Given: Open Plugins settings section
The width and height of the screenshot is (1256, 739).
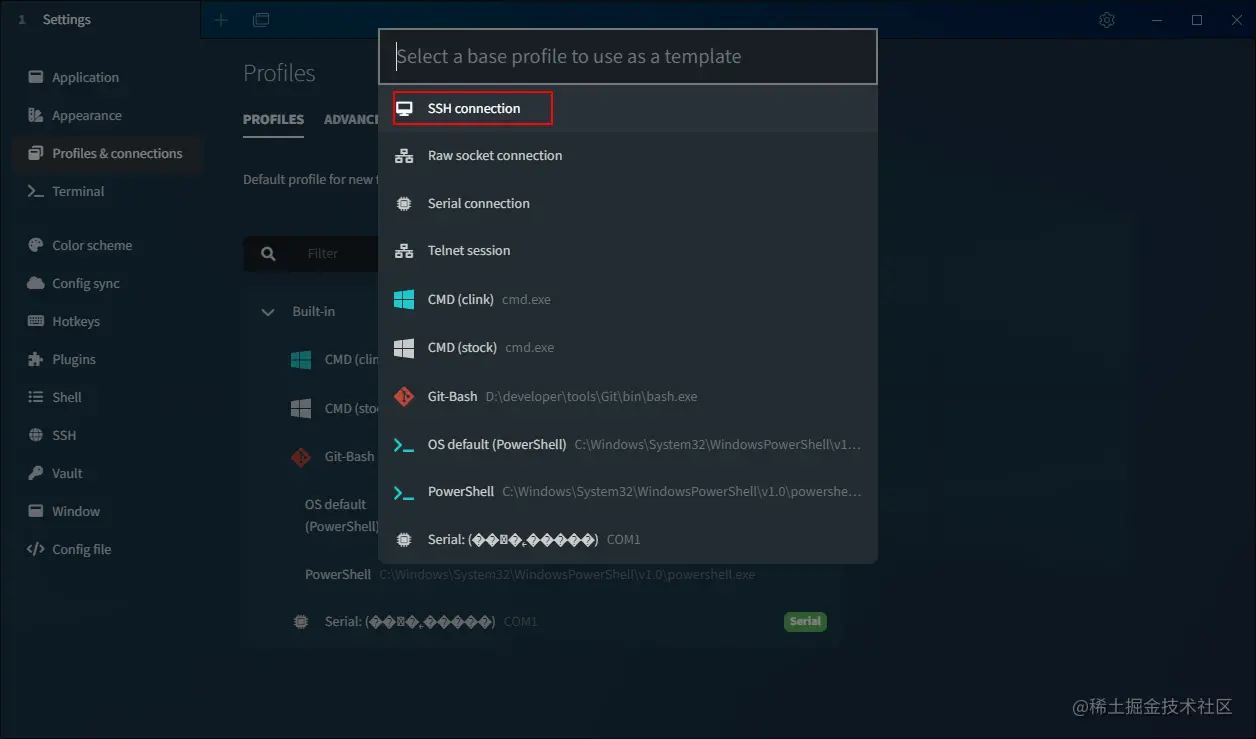Looking at the screenshot, I should click(106, 359).
